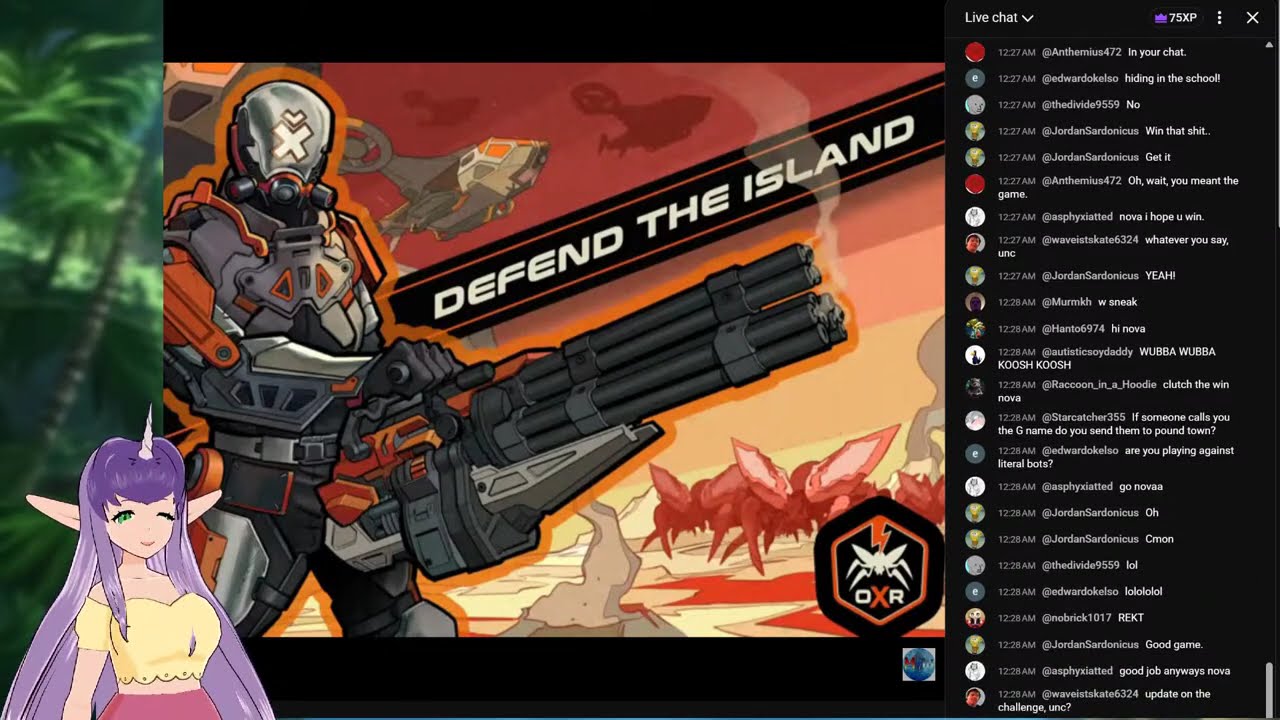Viewport: 1280px width, 720px height.
Task: Select the 'Win that shit..' message text
Action: (x=1178, y=131)
